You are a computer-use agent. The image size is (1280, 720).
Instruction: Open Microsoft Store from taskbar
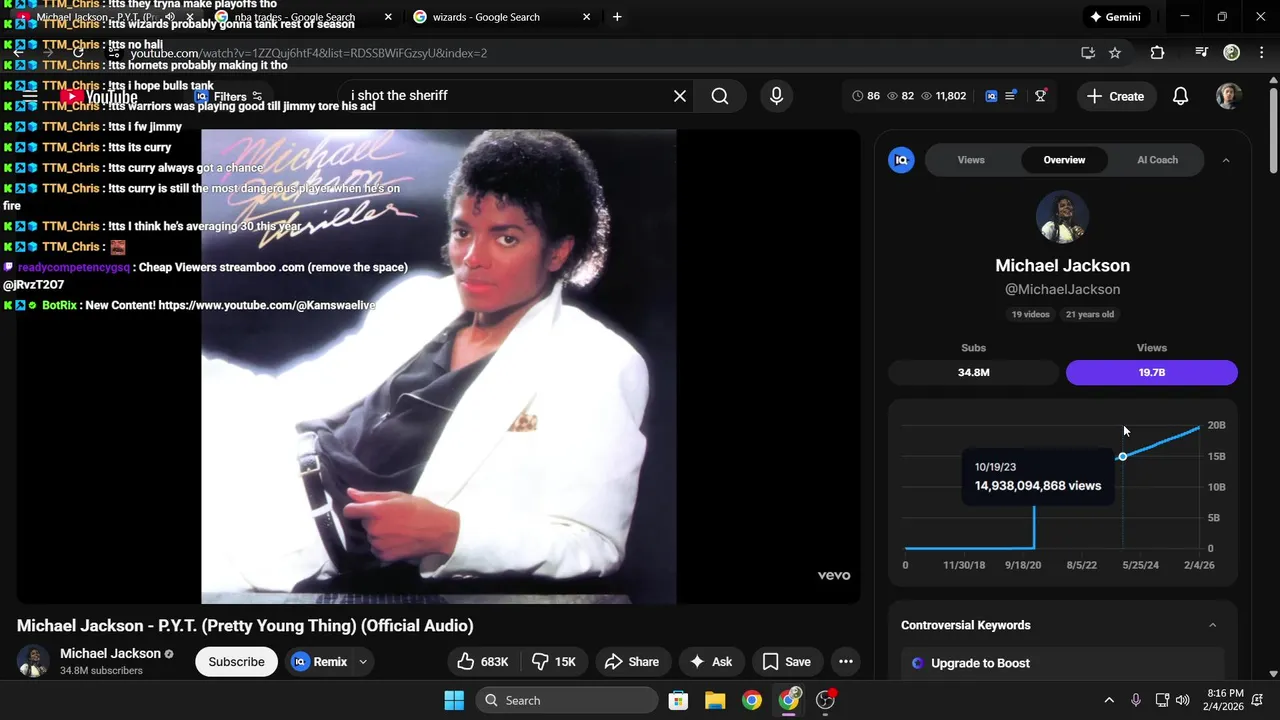tap(678, 700)
